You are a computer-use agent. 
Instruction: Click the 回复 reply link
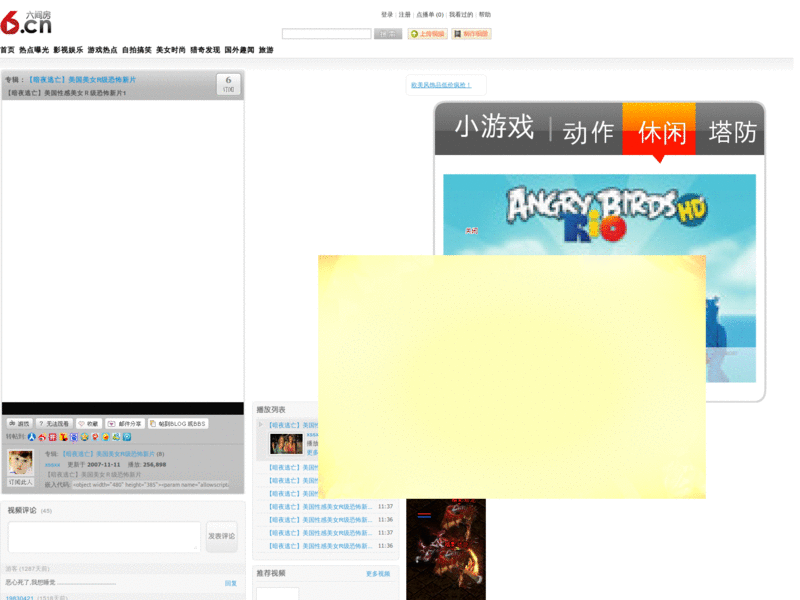pyautogui.click(x=231, y=583)
